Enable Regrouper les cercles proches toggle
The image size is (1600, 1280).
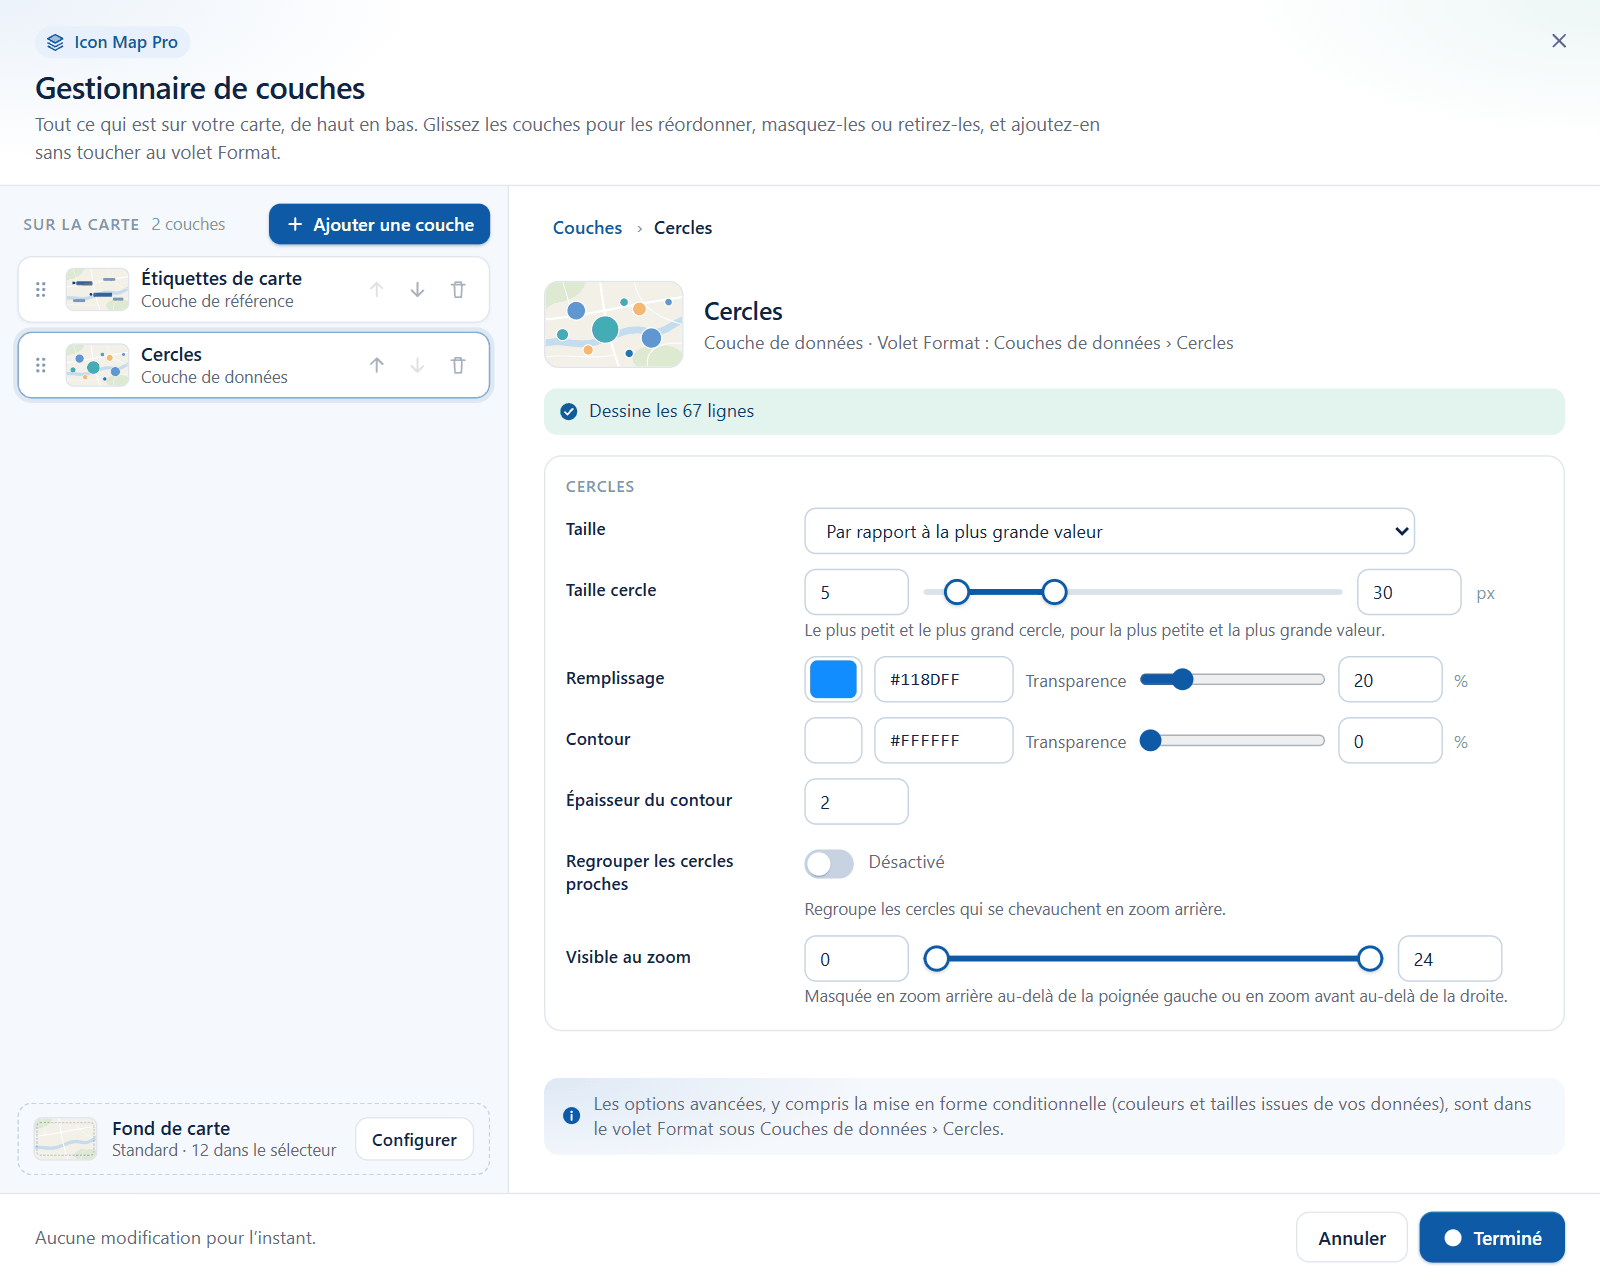pos(829,863)
